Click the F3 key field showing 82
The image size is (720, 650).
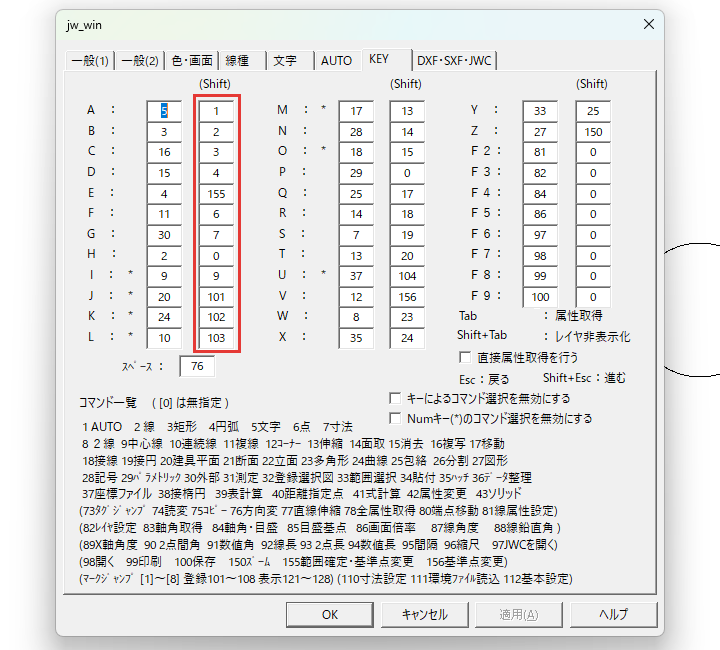tap(540, 173)
